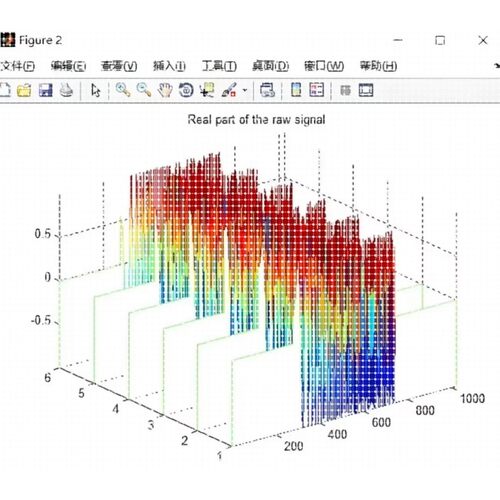The height and width of the screenshot is (500, 500).
Task: Open the 插入(I) menu
Action: 169,66
